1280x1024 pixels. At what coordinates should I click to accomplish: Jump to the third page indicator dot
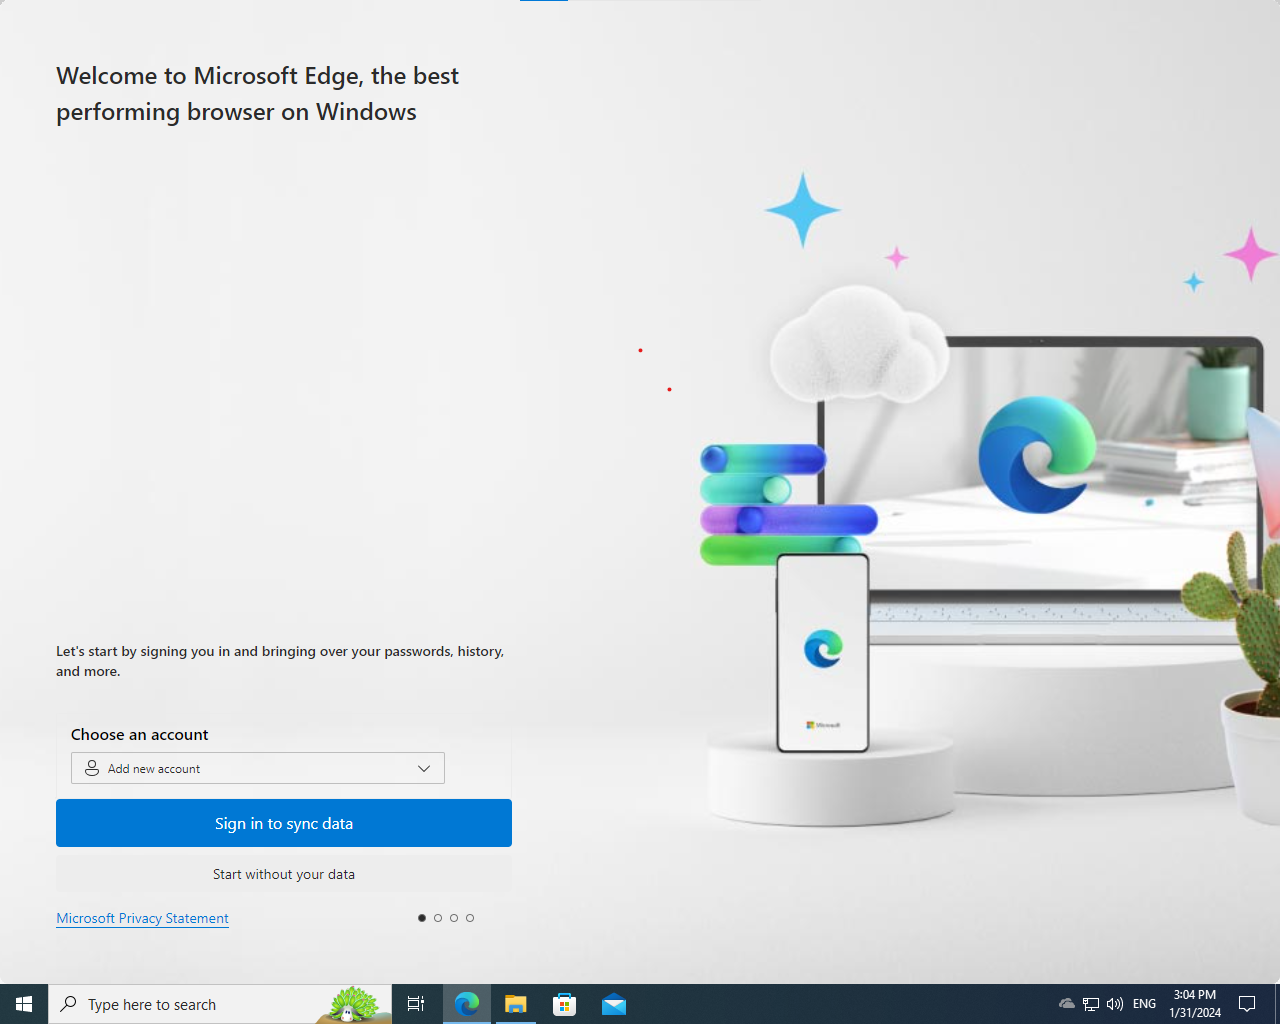click(454, 918)
